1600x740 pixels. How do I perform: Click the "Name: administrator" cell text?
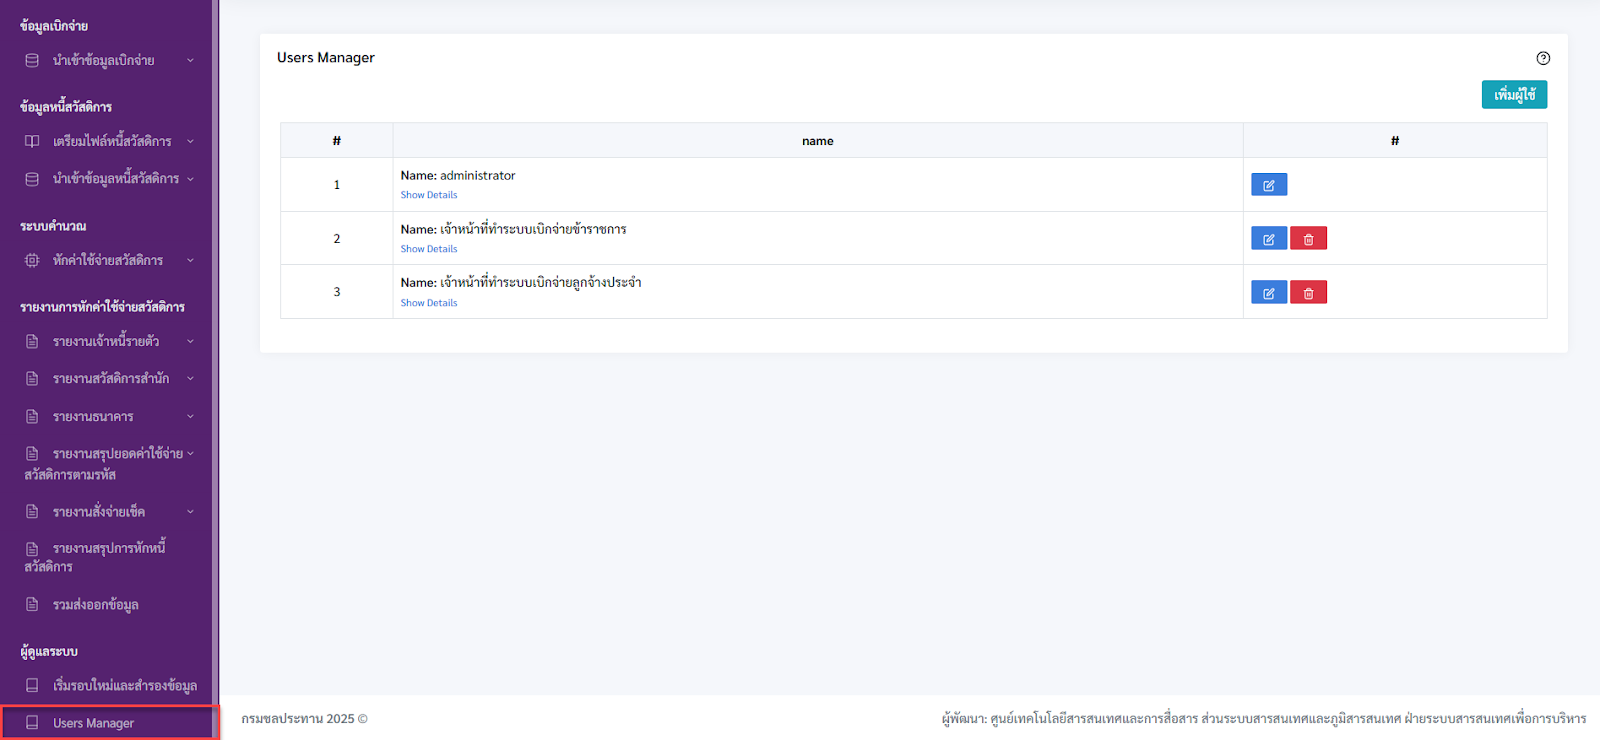458,175
